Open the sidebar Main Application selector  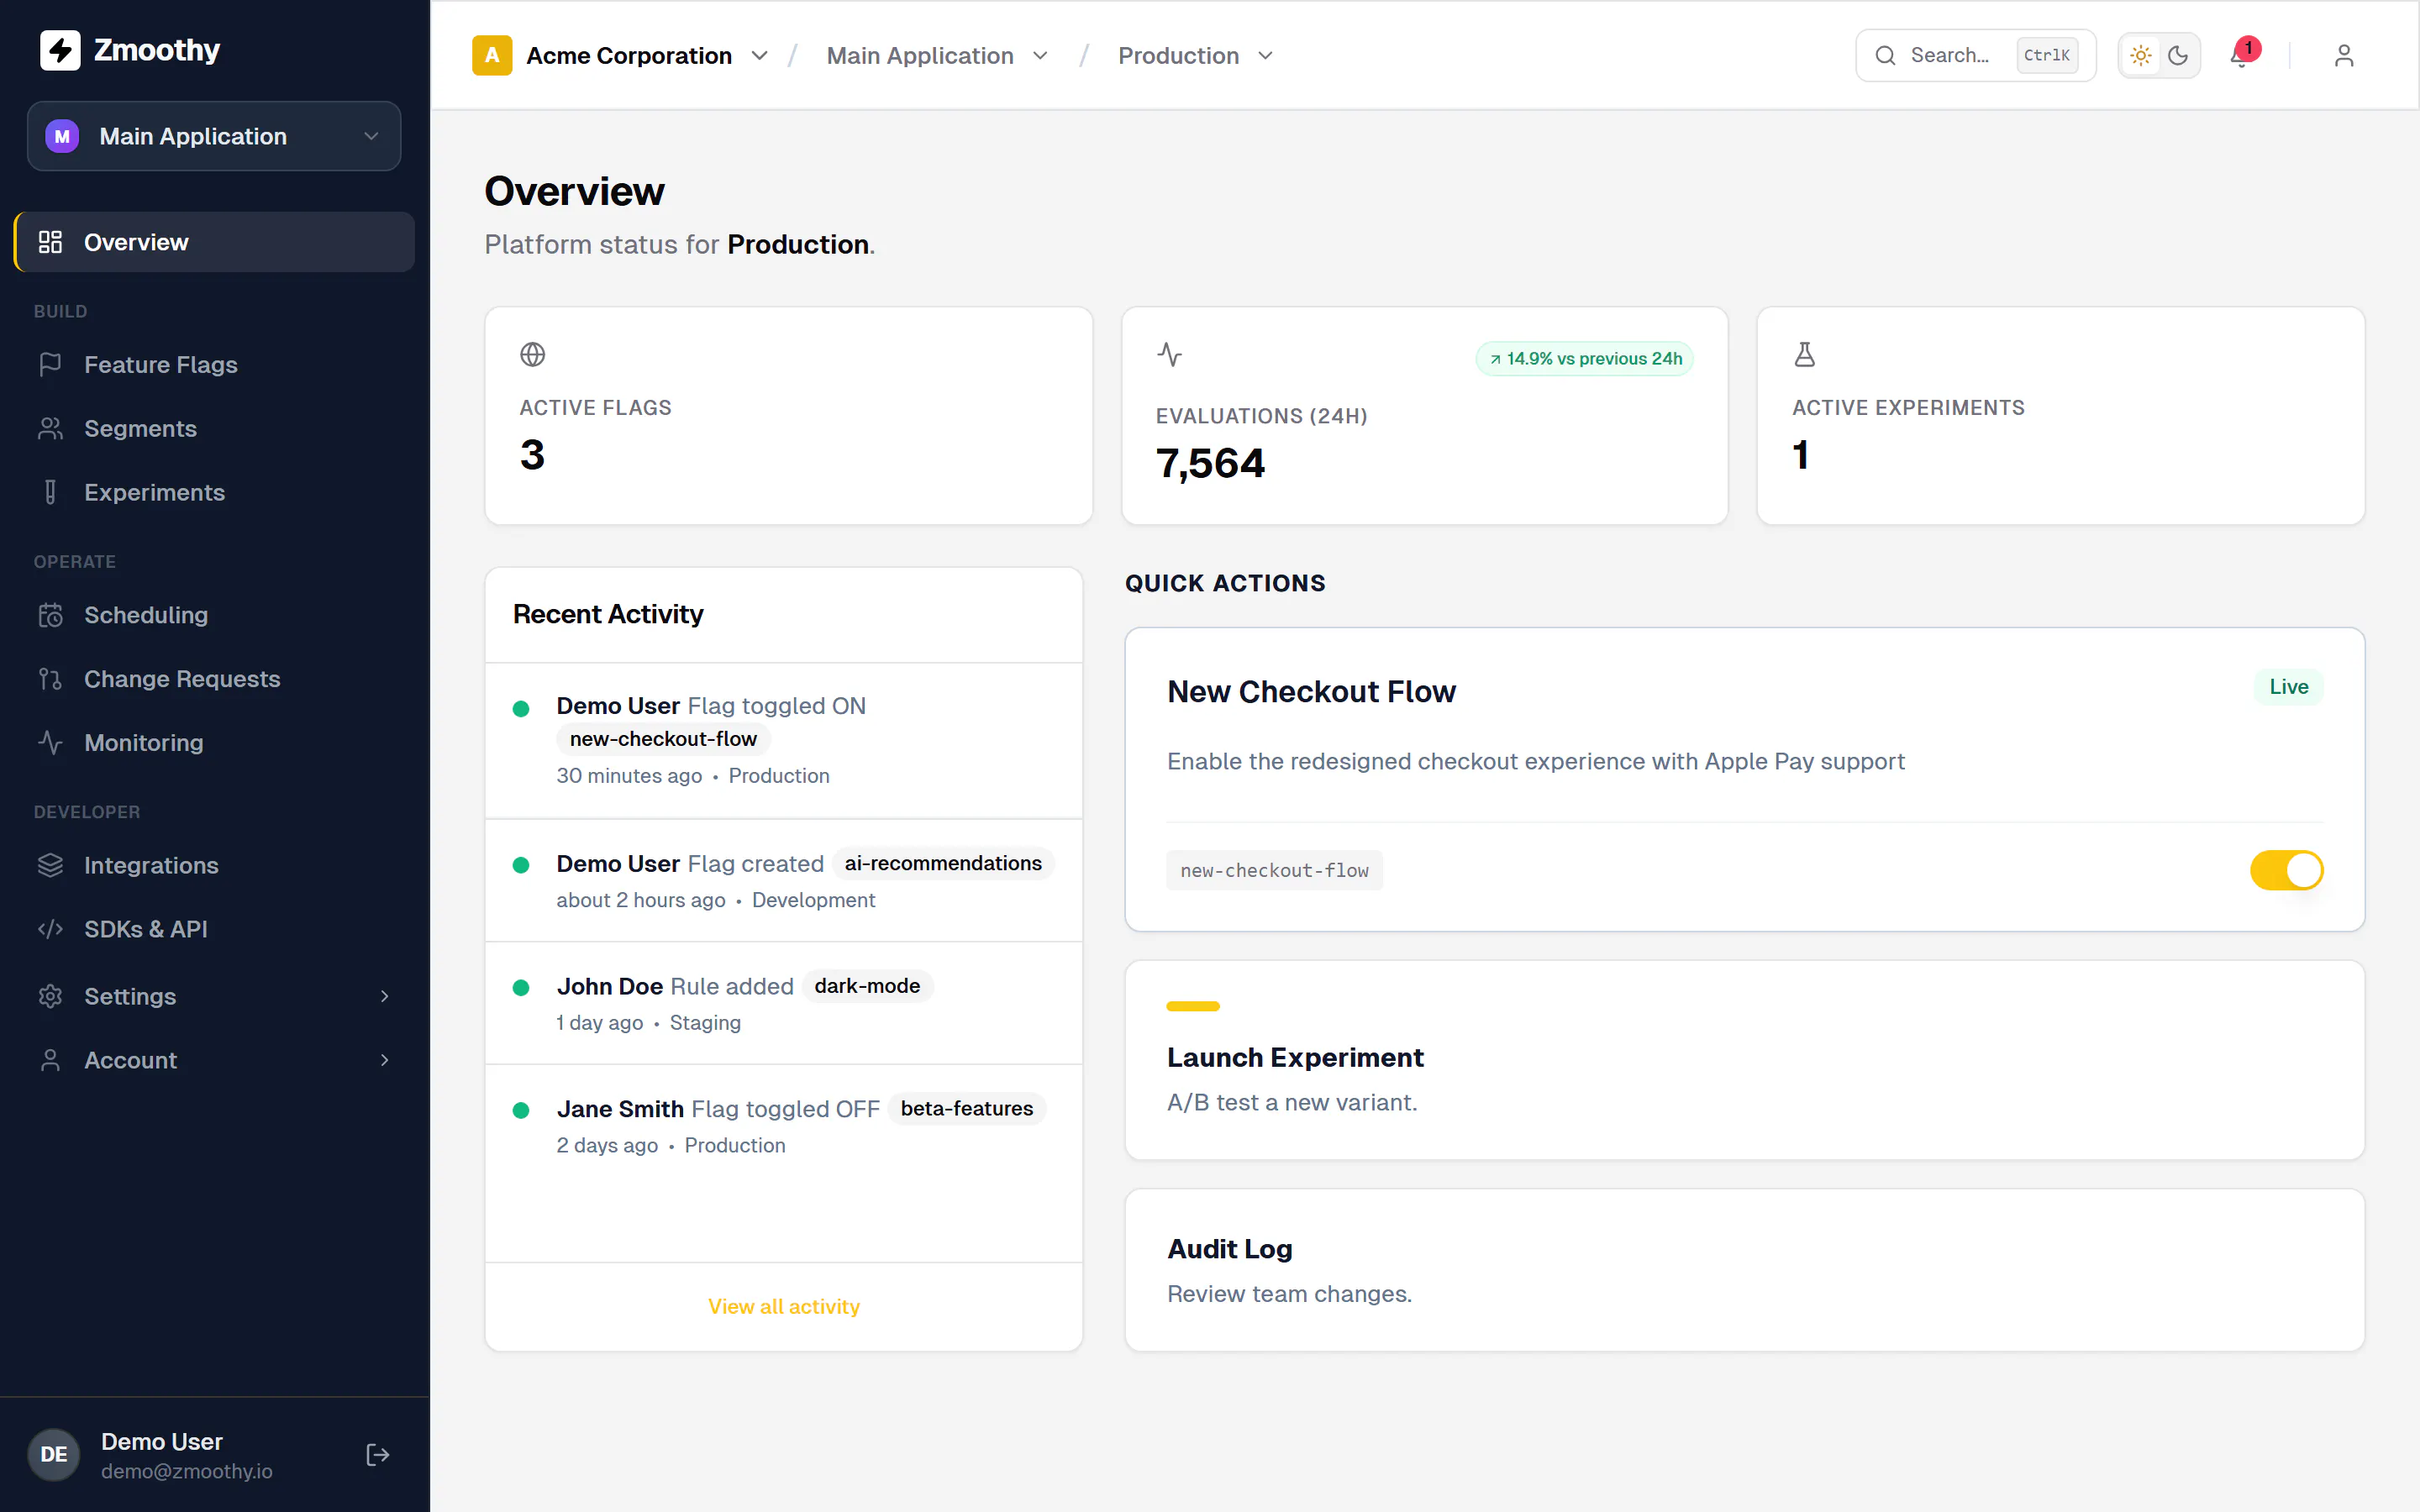coord(214,136)
